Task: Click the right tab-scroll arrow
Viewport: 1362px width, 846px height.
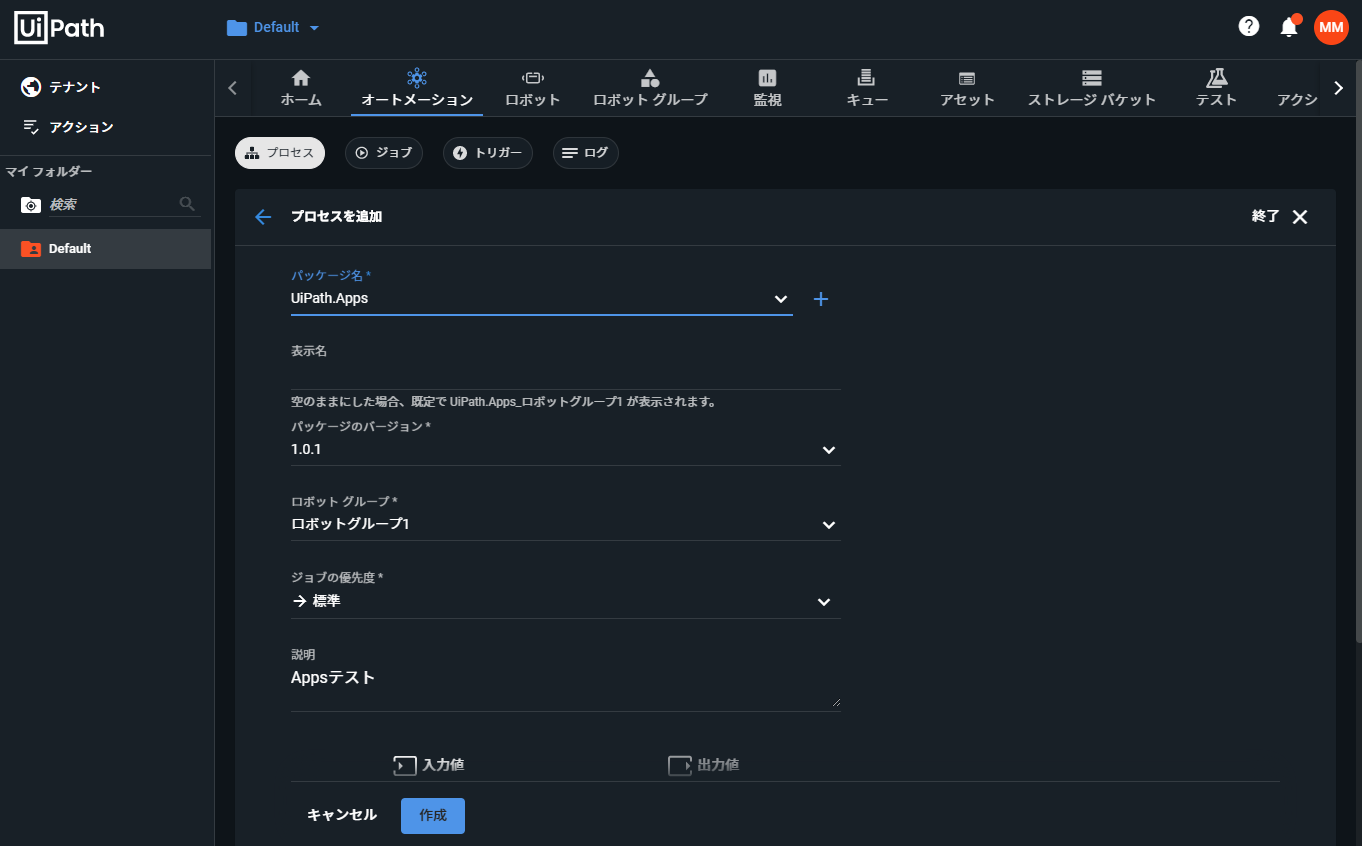Action: click(1339, 88)
